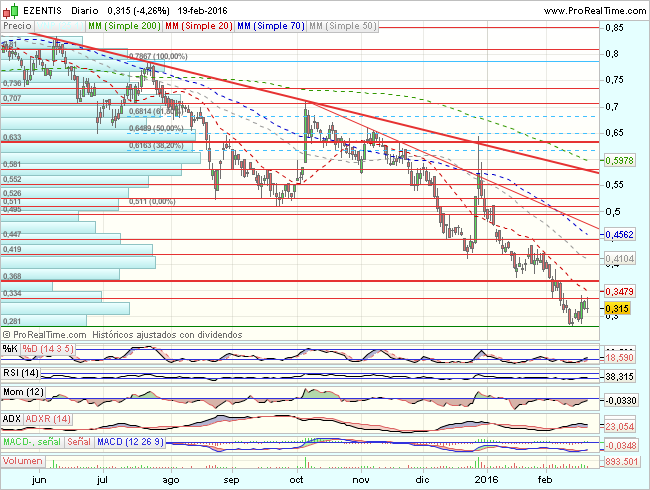Click the 0,736 resistance level label
Viewport: 650px width, 490px height.
pos(12,83)
